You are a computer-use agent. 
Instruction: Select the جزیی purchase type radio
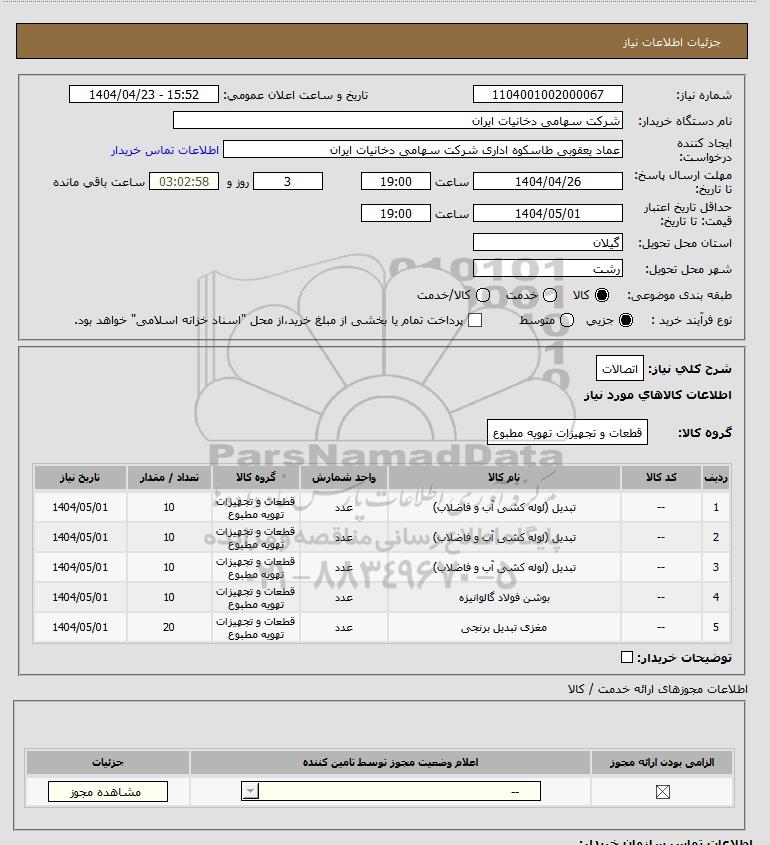point(626,320)
